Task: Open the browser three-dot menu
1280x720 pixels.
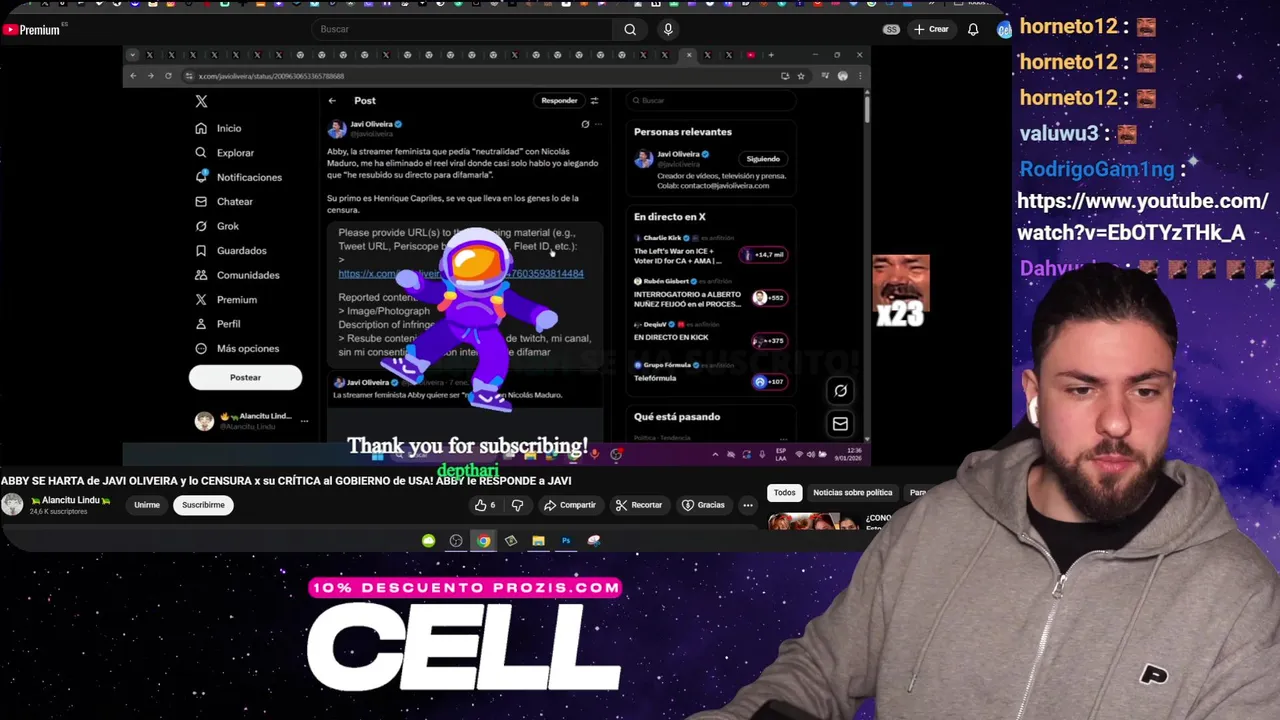Action: 860,76
